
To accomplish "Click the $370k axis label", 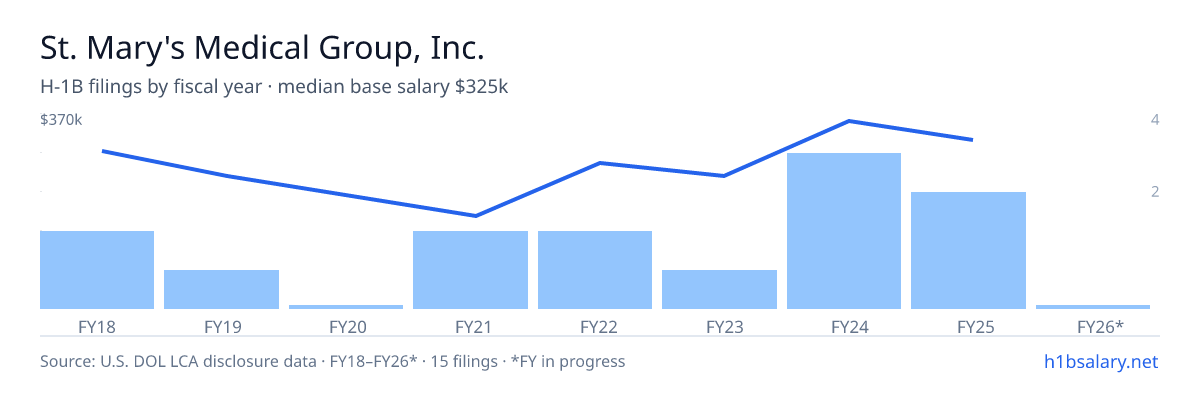I will tap(61, 120).
